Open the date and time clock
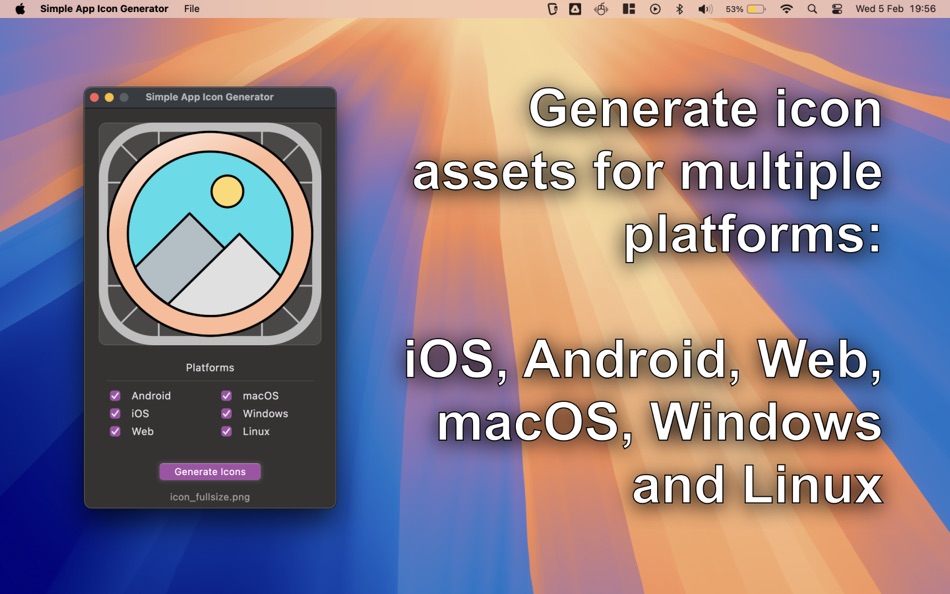Image resolution: width=950 pixels, height=594 pixels. tap(895, 8)
